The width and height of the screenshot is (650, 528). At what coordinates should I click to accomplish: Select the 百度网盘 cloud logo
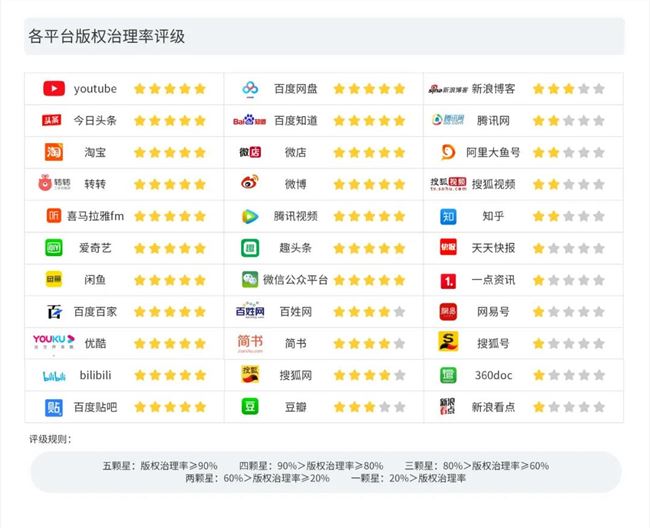pos(250,88)
